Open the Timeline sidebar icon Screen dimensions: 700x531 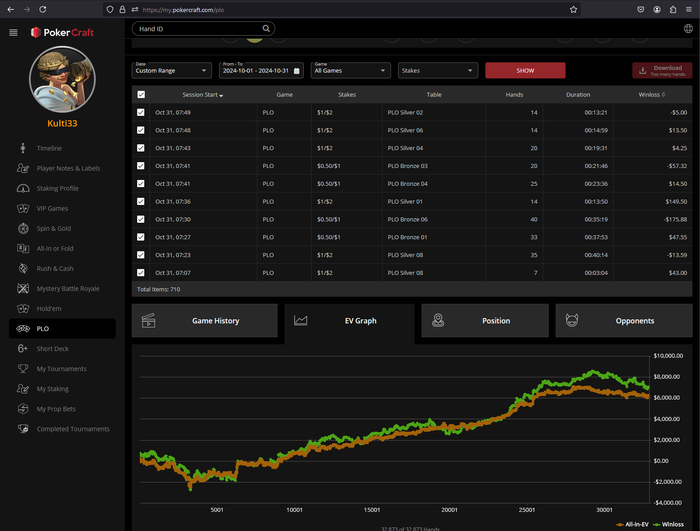(23, 148)
